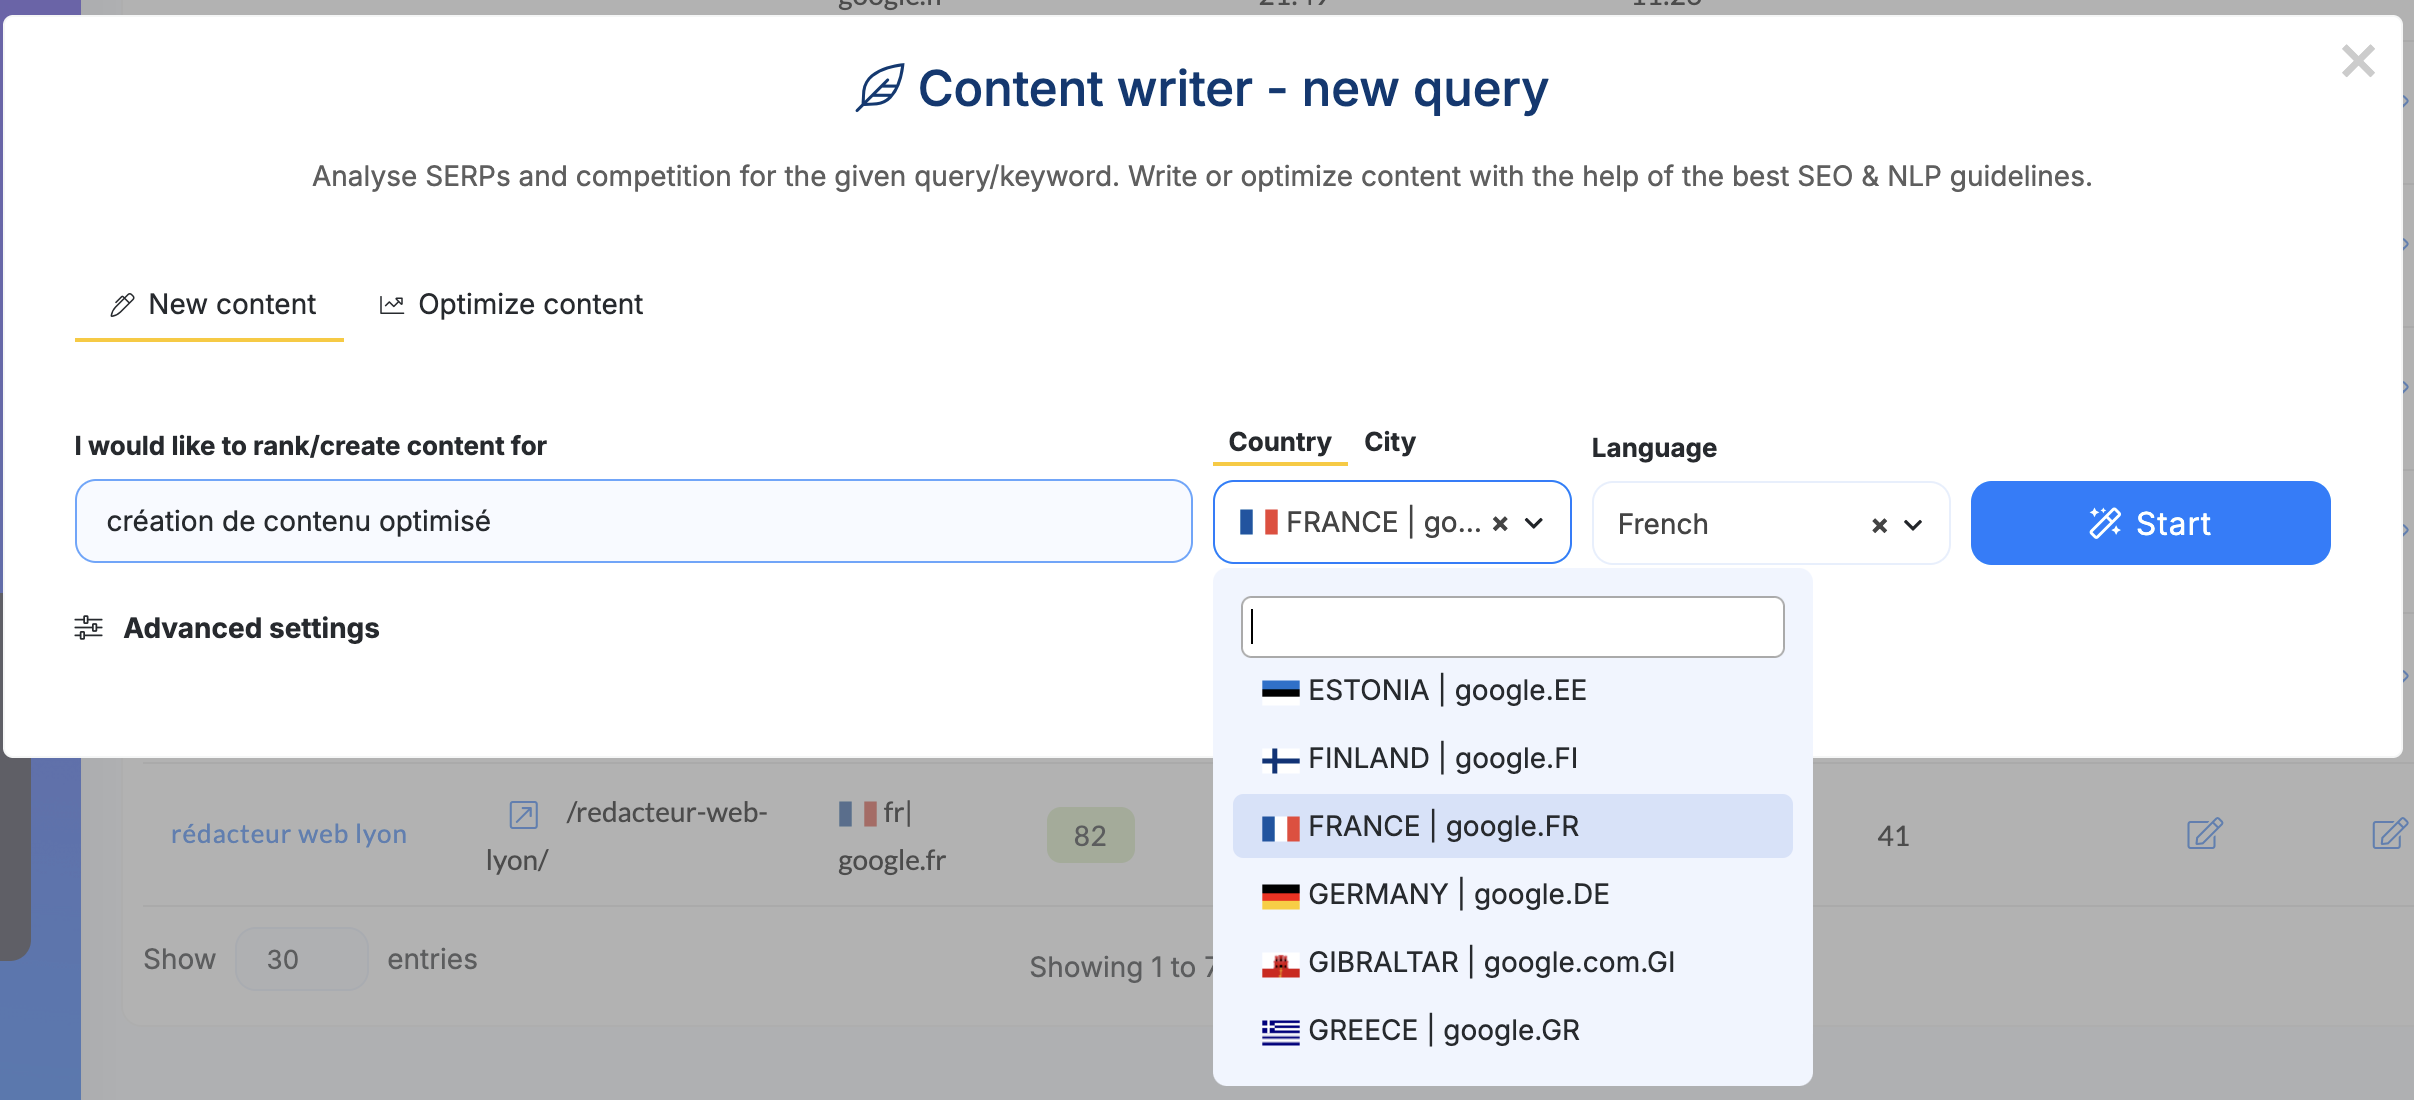Viewport: 2414px width, 1100px height.
Task: Select the Country tab
Action: click(1280, 442)
